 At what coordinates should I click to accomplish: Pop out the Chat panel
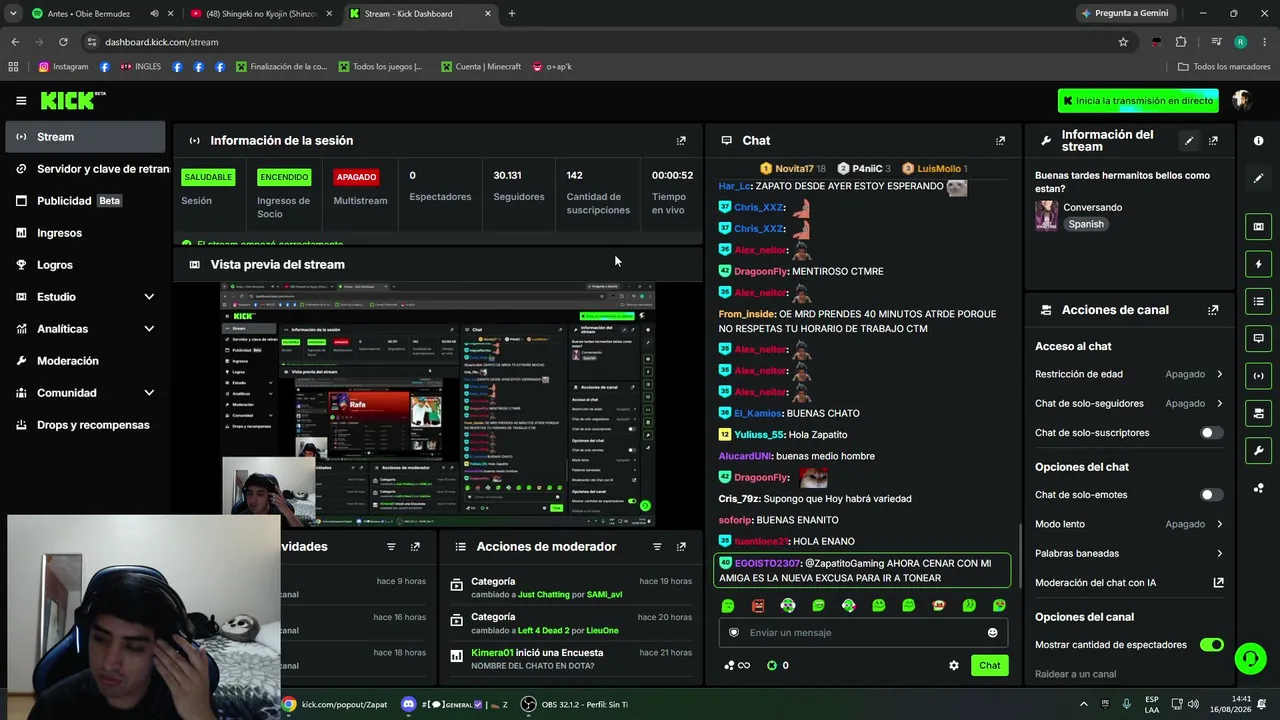coord(1000,141)
